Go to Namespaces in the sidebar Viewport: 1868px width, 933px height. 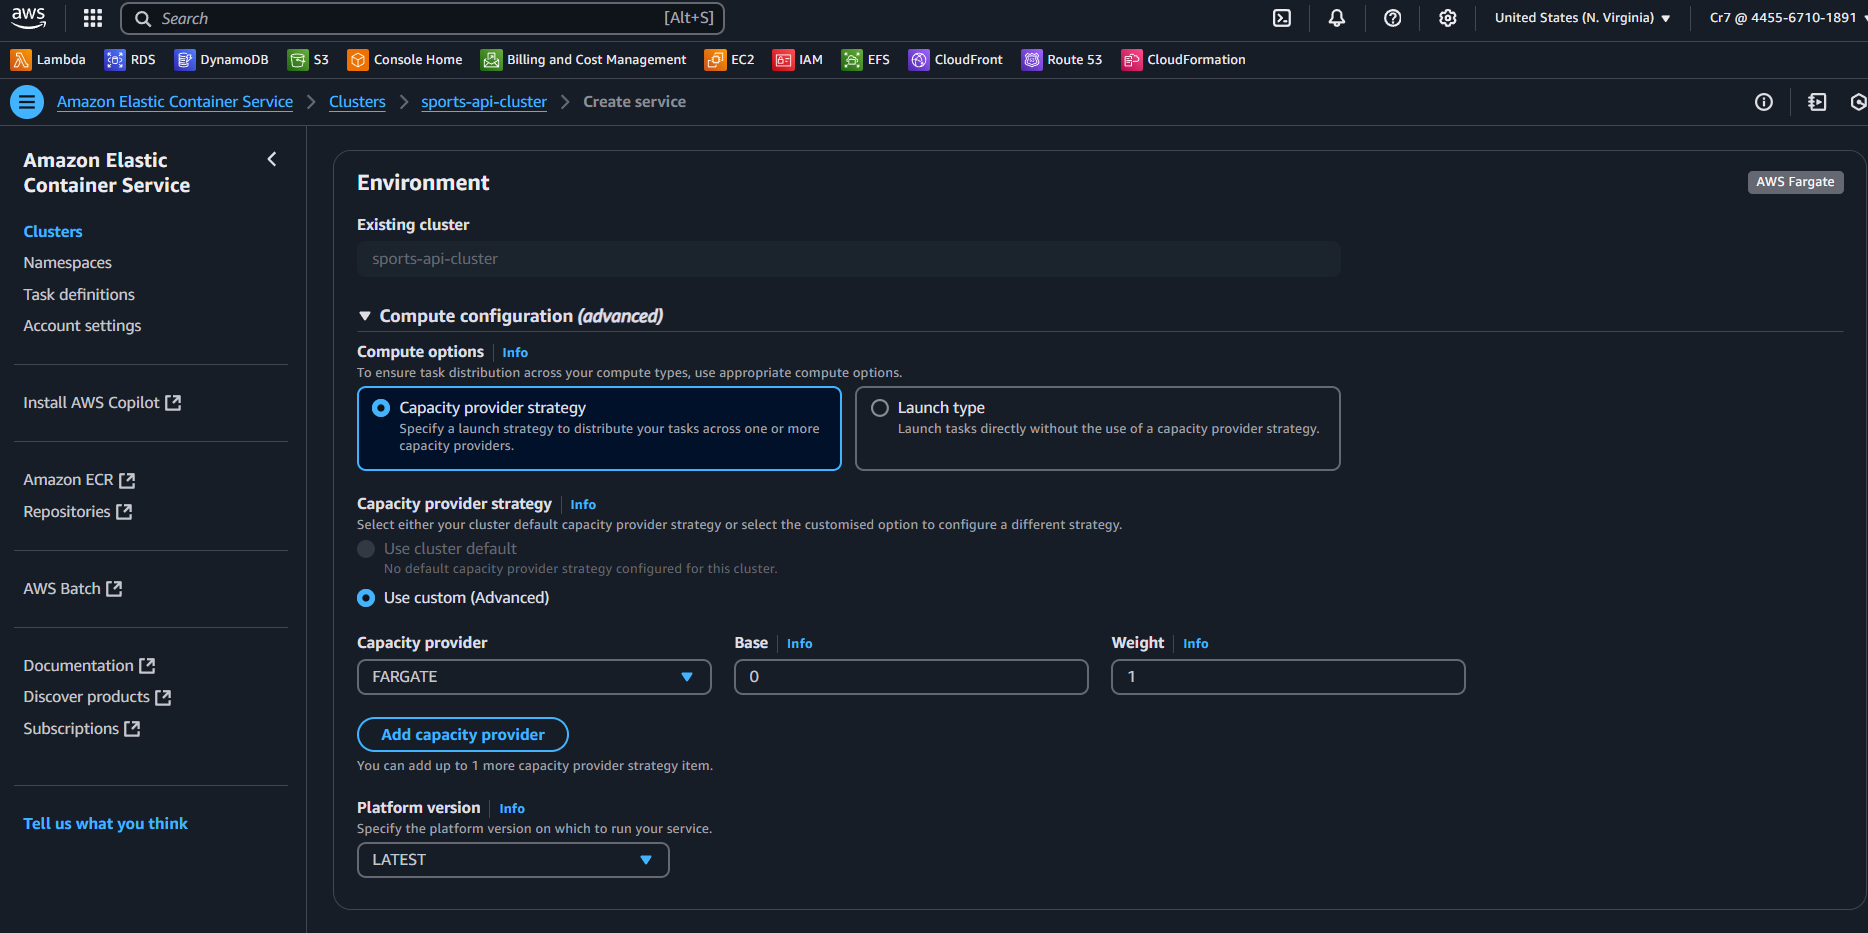[68, 263]
